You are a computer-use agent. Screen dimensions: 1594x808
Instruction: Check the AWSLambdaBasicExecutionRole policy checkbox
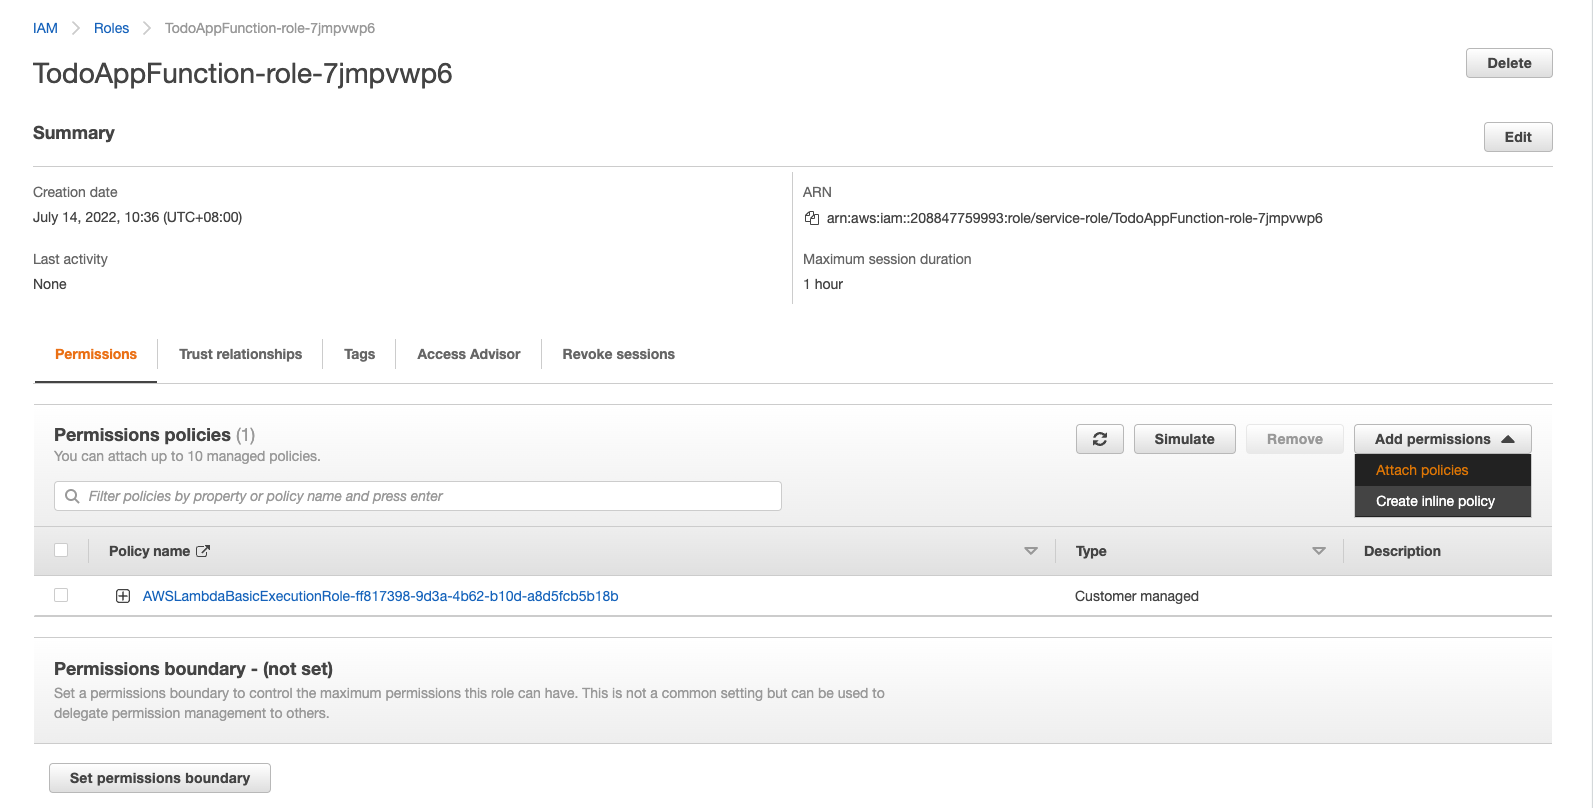point(61,595)
